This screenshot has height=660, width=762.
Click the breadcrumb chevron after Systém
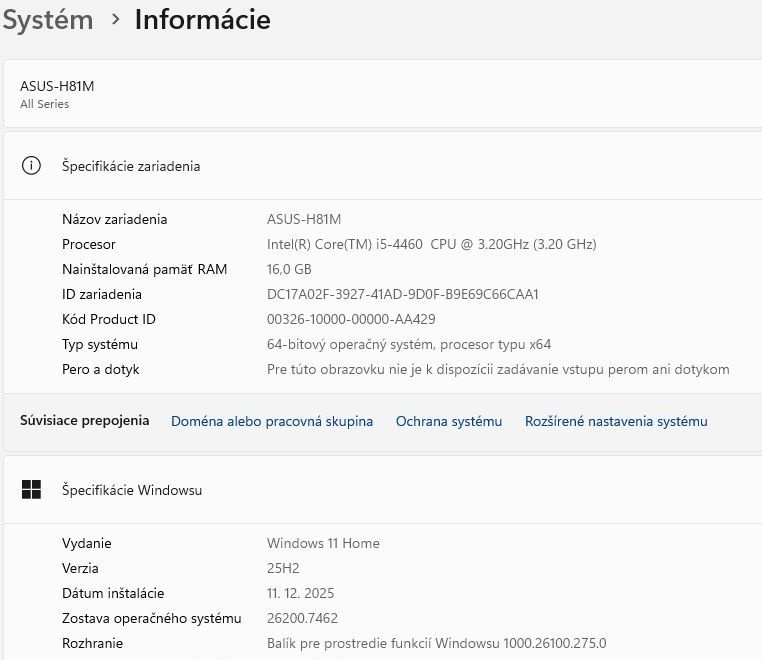click(115, 19)
